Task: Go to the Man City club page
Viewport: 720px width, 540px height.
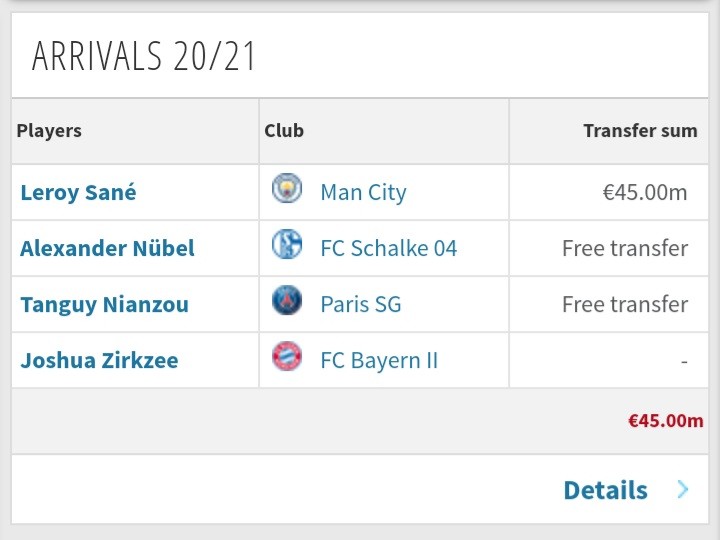Action: coord(363,192)
